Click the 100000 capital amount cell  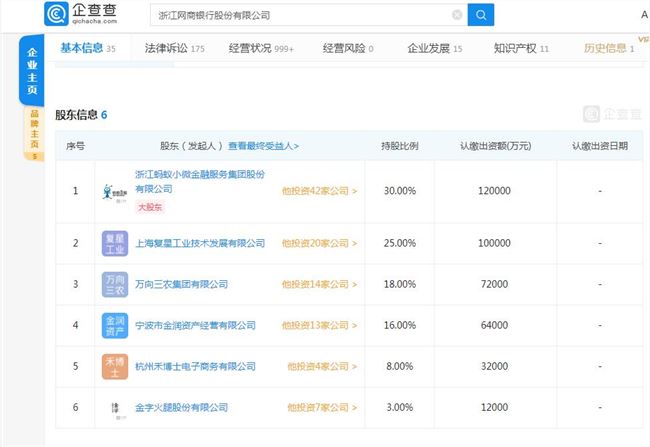[494, 243]
